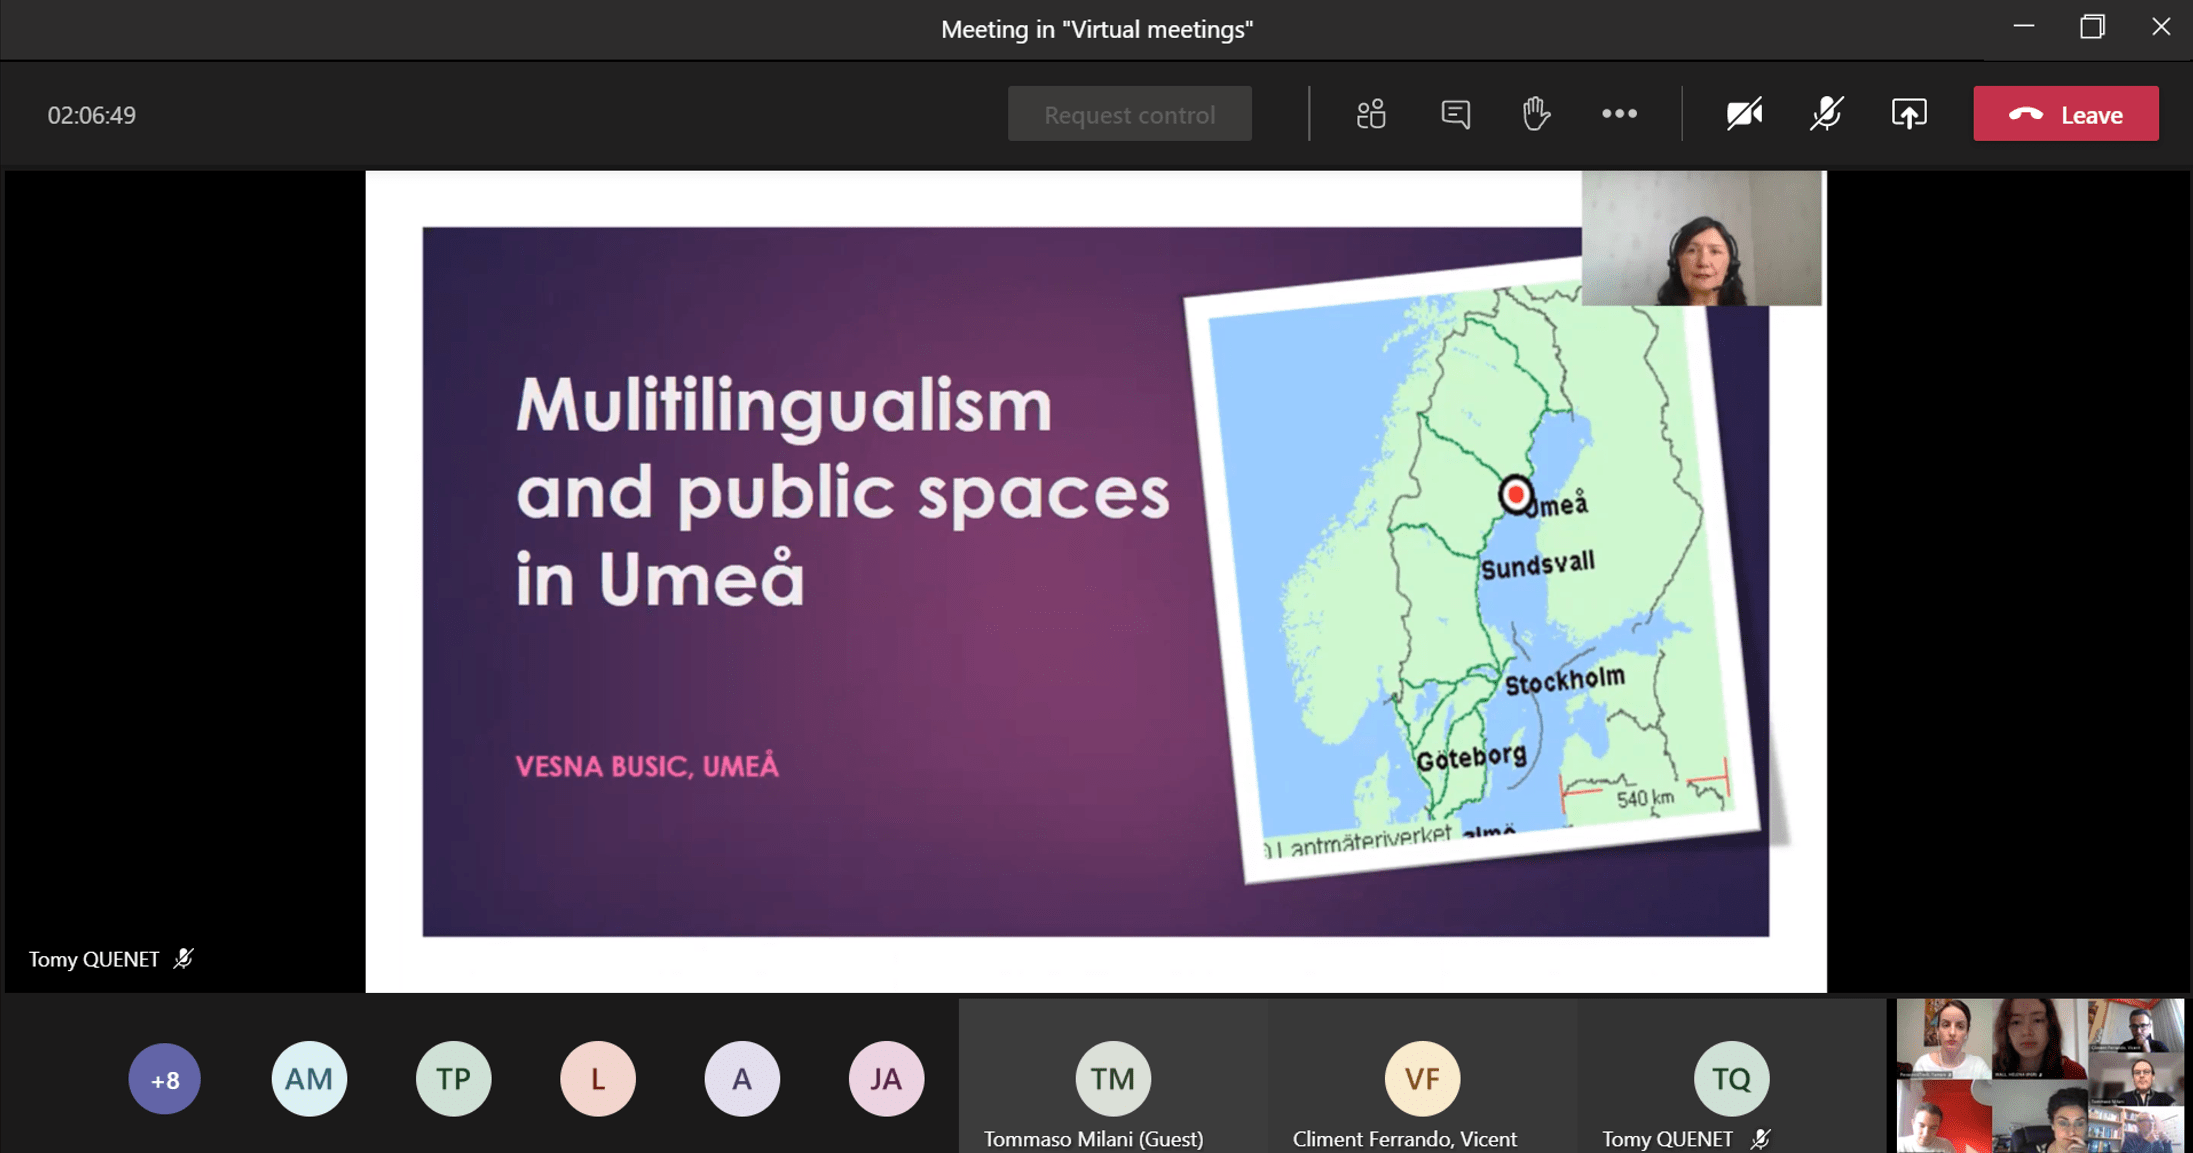
Task: Raise your hand icon
Action: [x=1536, y=114]
